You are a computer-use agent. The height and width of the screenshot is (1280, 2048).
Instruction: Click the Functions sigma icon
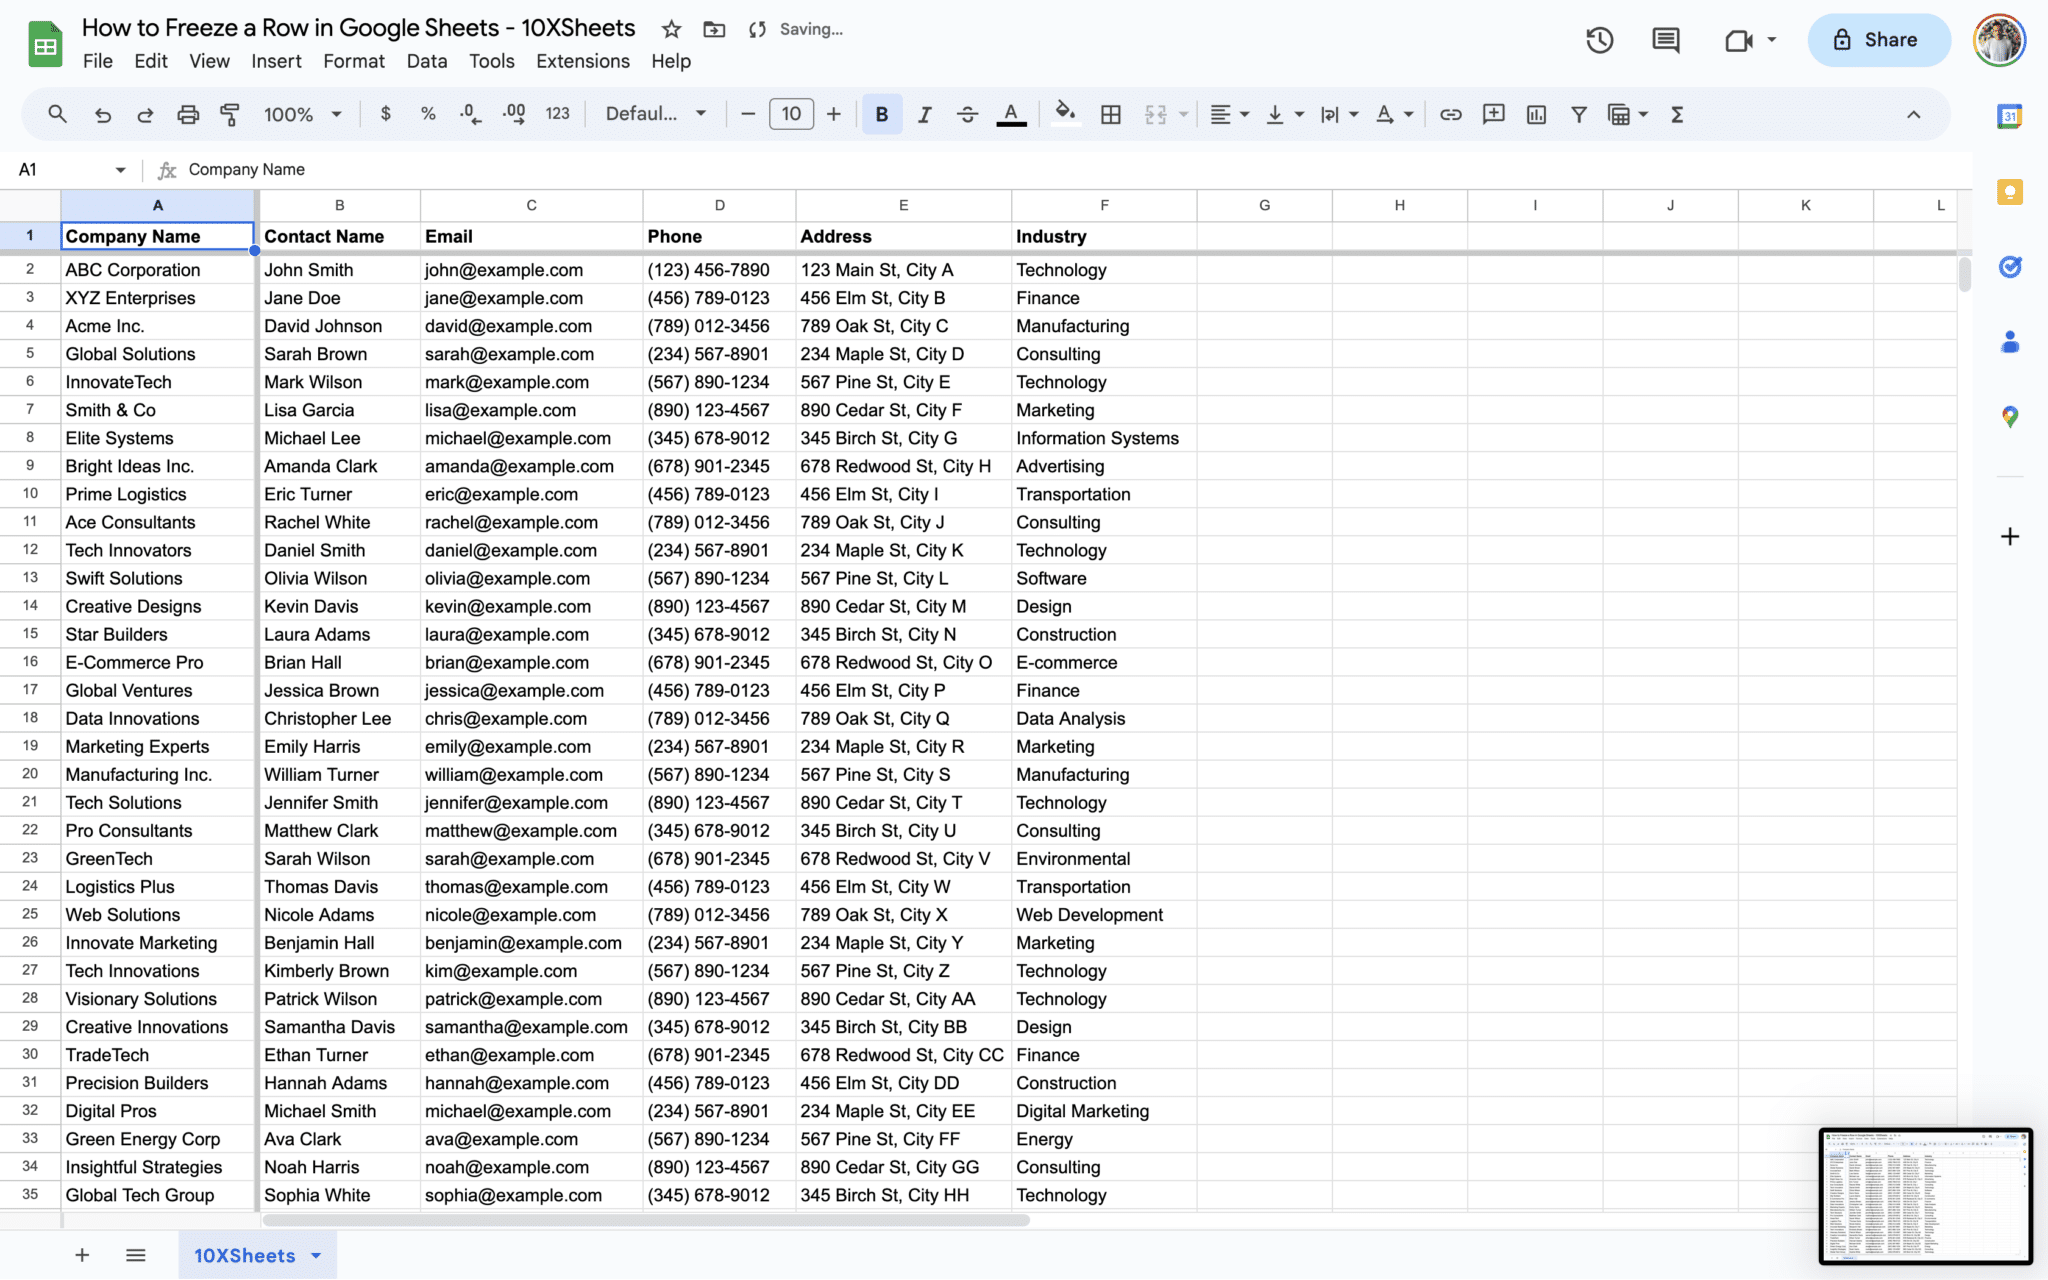tap(1677, 114)
